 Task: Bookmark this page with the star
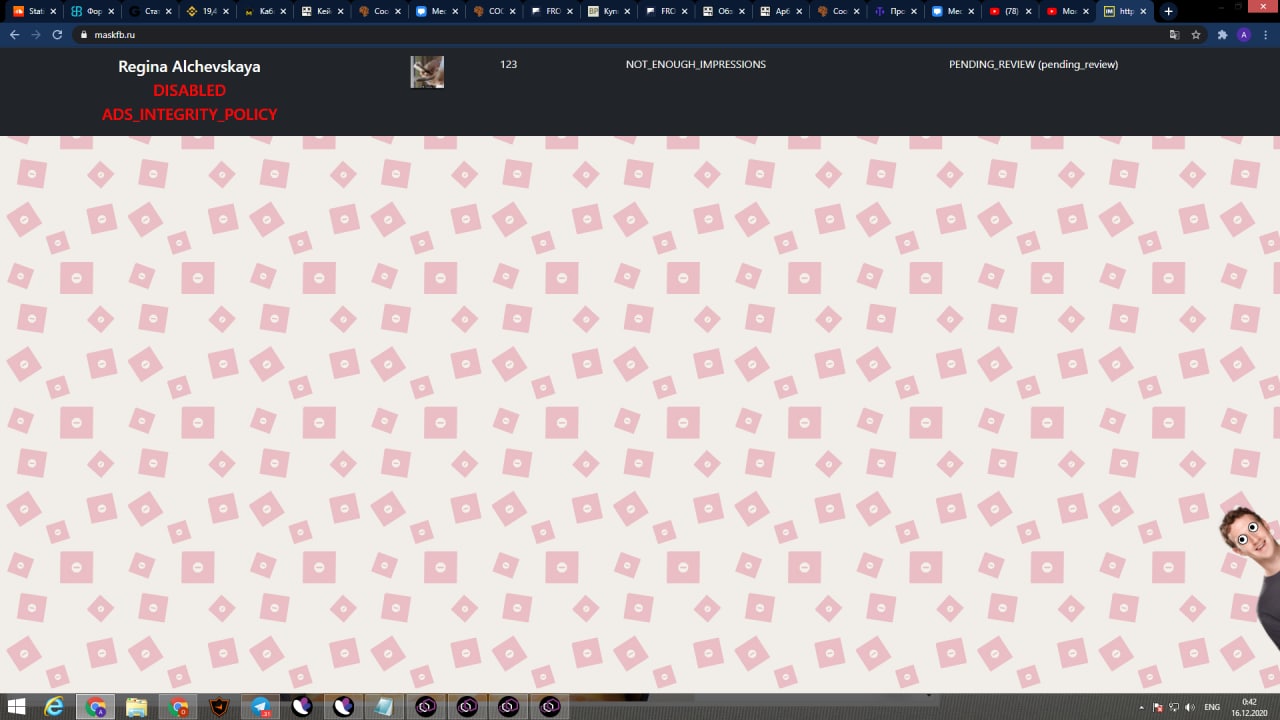[x=1196, y=34]
